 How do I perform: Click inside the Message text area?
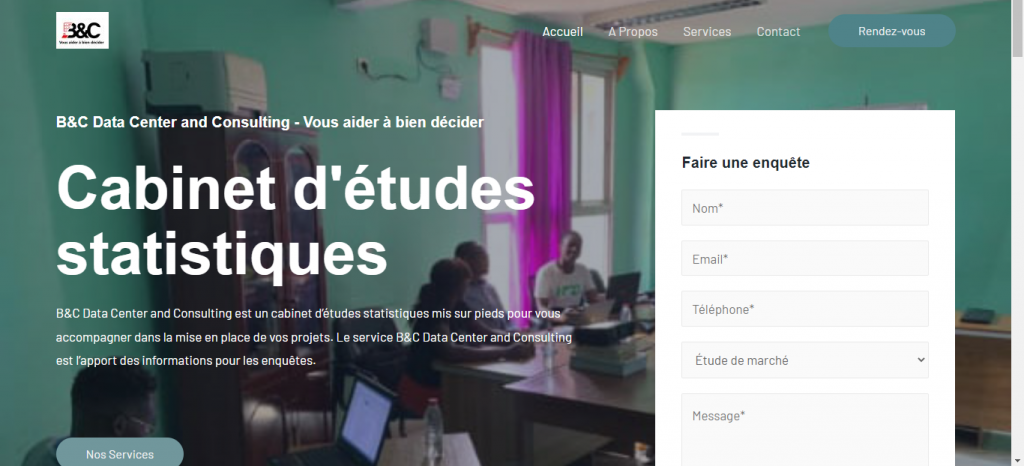click(805, 429)
